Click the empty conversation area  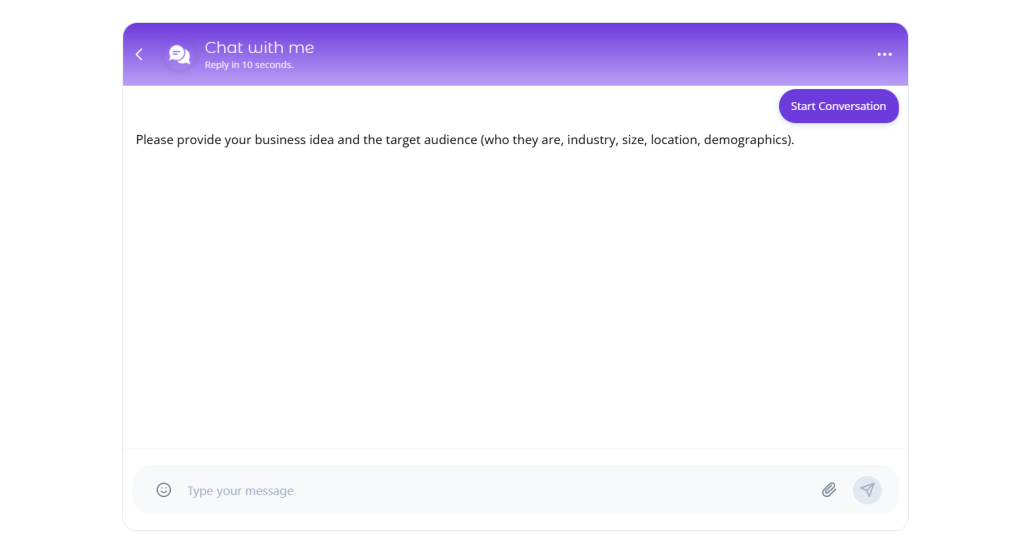click(515, 300)
